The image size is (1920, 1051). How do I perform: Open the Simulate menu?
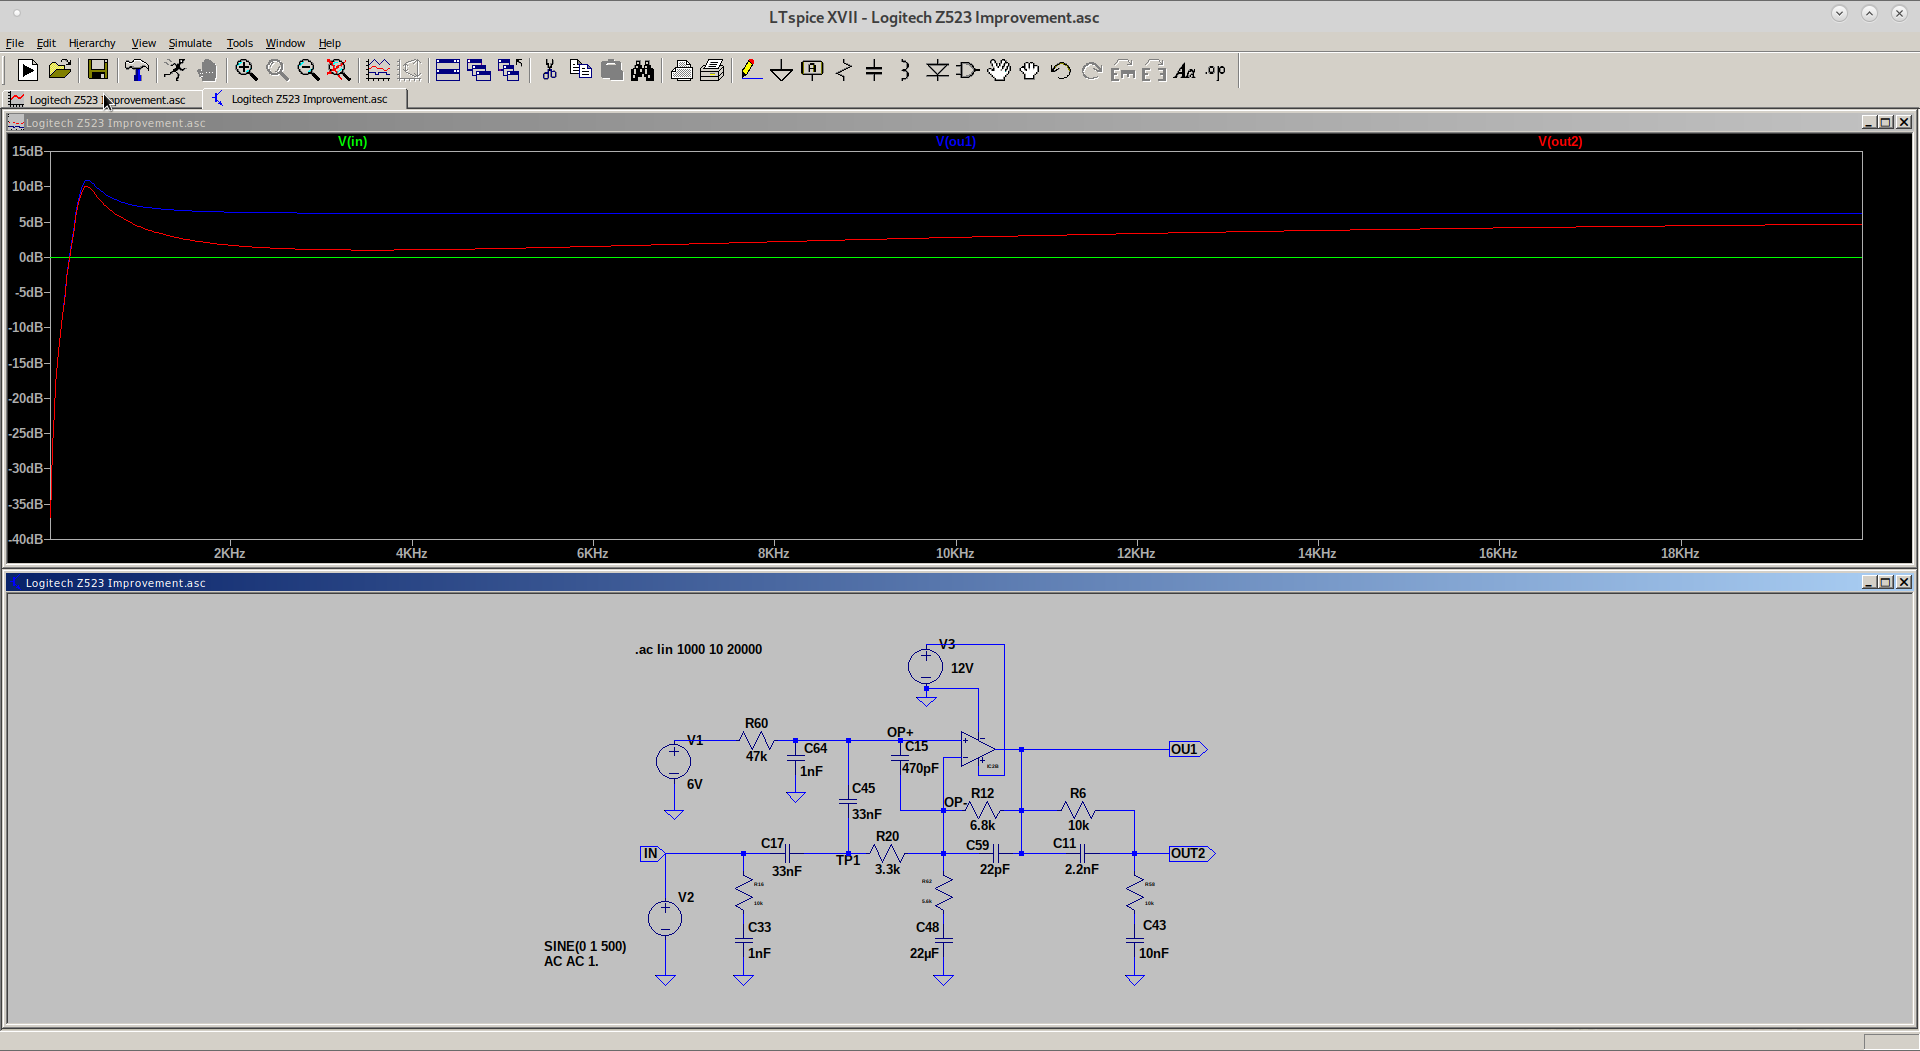[x=190, y=43]
